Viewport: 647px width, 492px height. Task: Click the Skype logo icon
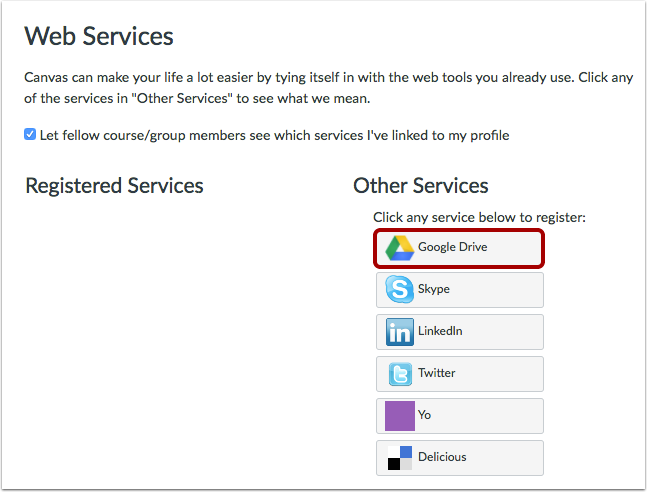pos(399,289)
